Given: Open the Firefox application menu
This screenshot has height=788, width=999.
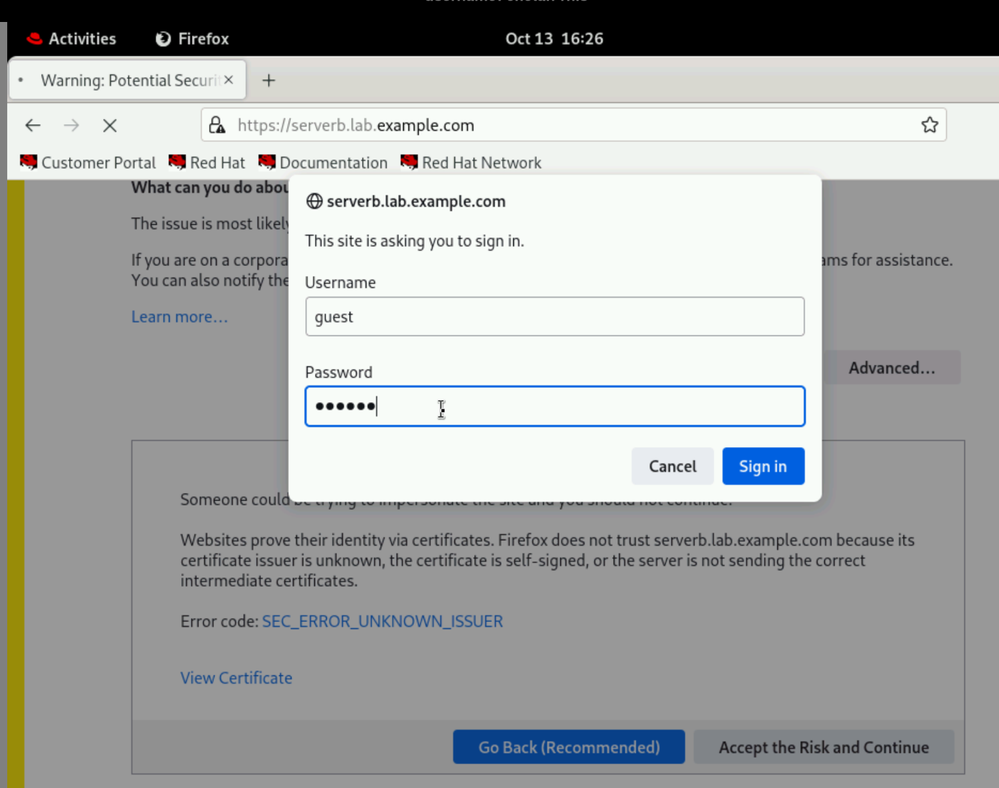Looking at the screenshot, I should tap(193, 39).
